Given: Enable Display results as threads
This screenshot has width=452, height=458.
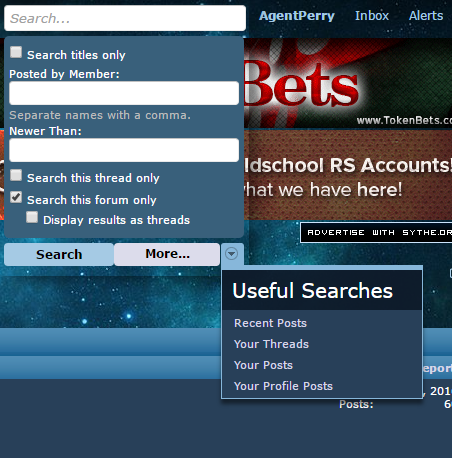Looking at the screenshot, I should coord(32,217).
